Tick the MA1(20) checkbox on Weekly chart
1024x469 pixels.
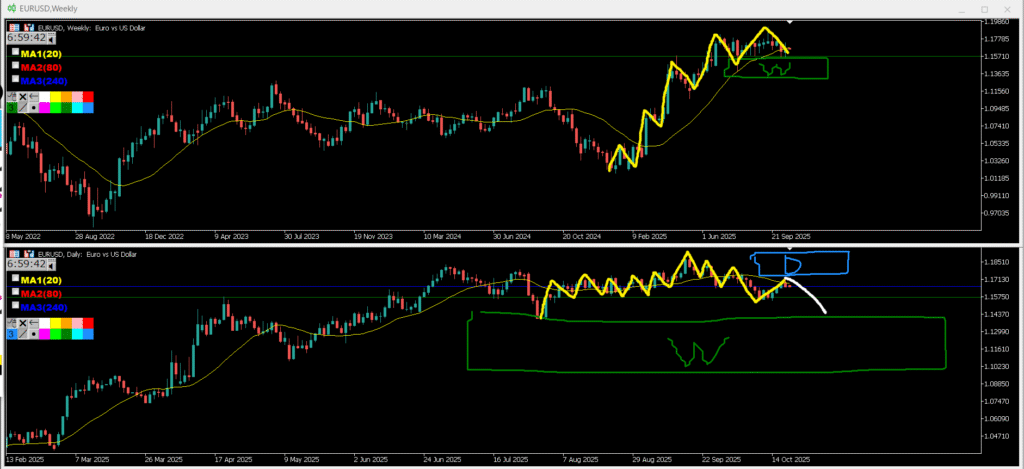(15, 52)
